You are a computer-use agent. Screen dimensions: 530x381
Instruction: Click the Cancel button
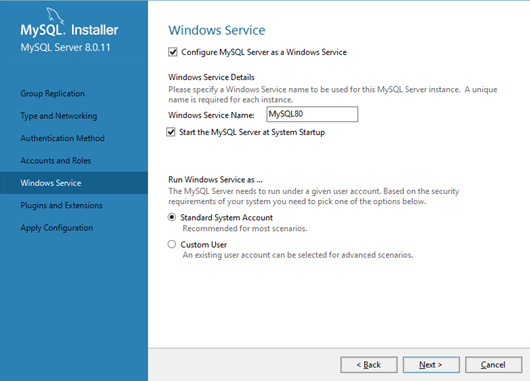click(x=493, y=364)
